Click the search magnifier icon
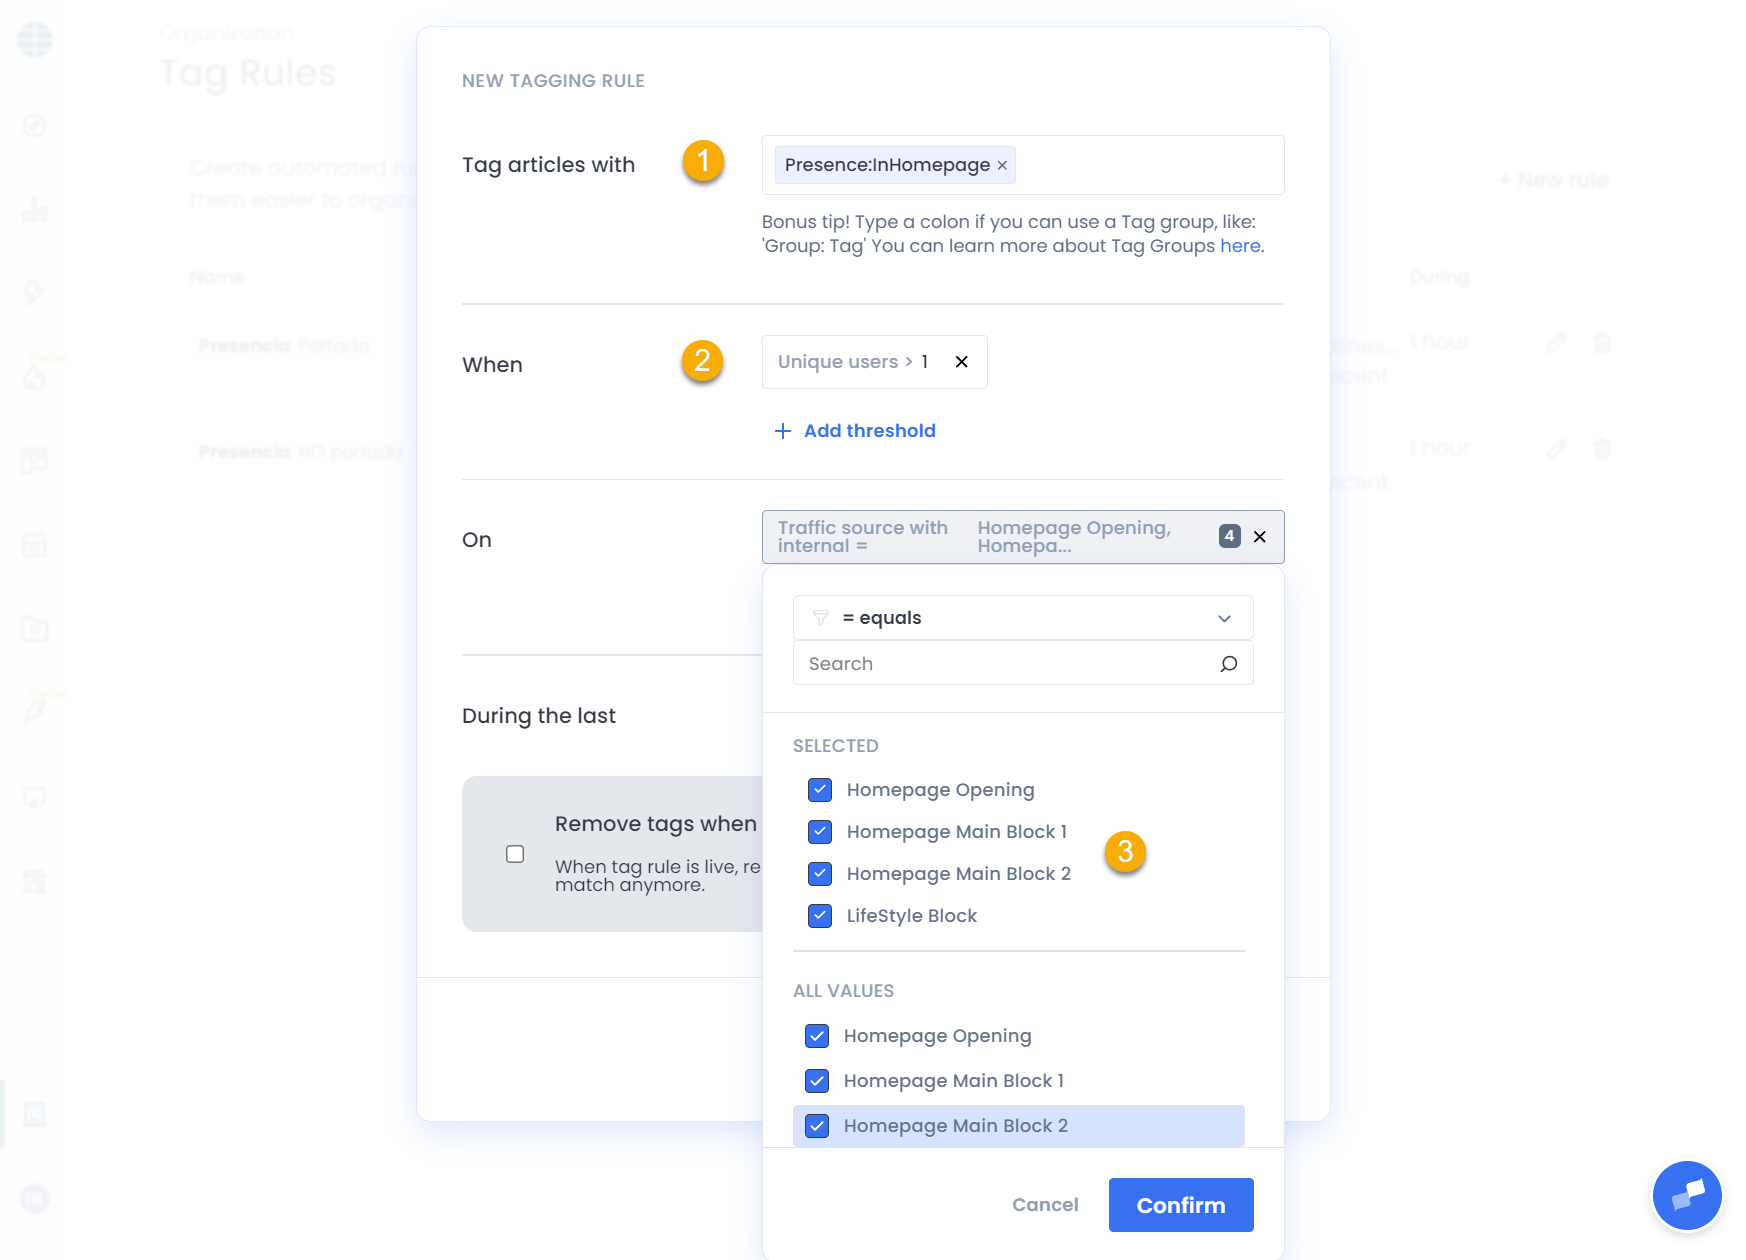 pos(1229,664)
